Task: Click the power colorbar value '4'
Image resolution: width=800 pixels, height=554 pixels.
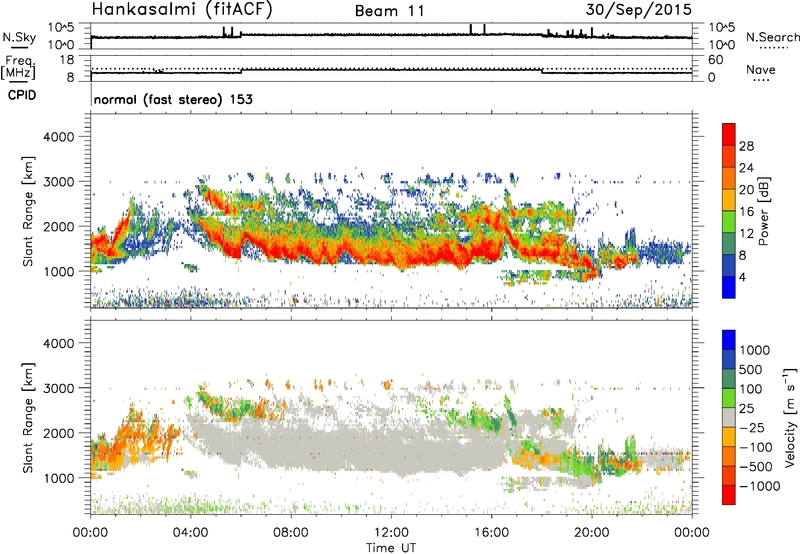Action: (x=742, y=277)
